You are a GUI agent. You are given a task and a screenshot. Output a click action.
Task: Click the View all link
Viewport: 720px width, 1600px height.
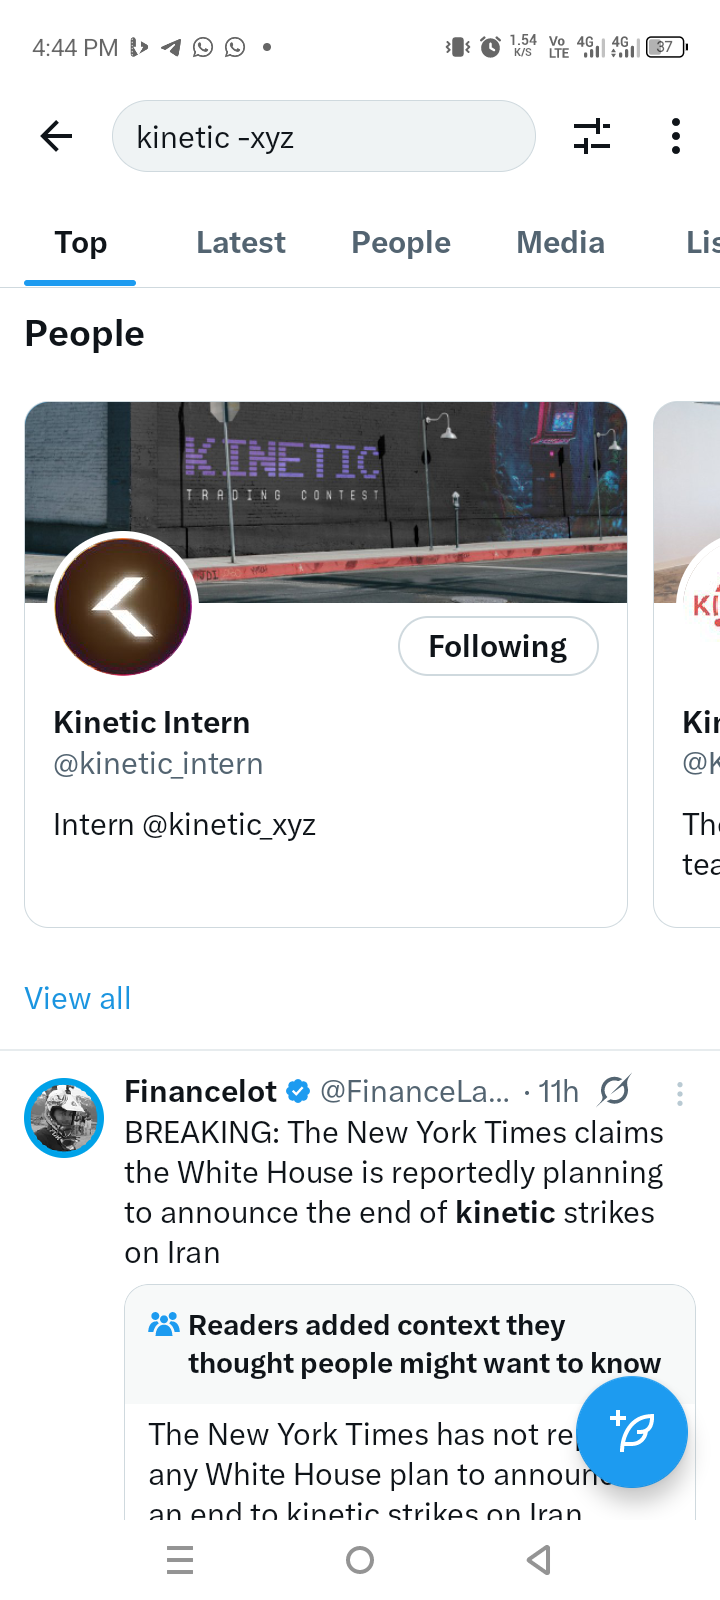tap(78, 998)
